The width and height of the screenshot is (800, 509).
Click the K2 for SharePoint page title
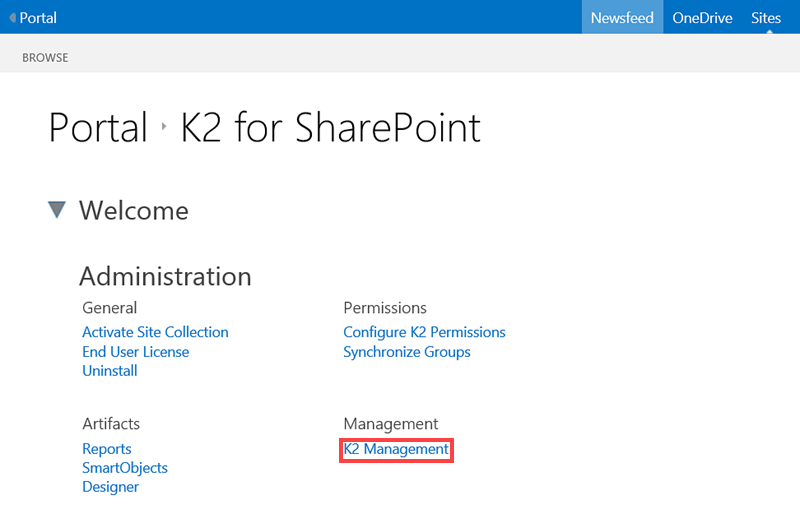(x=330, y=128)
